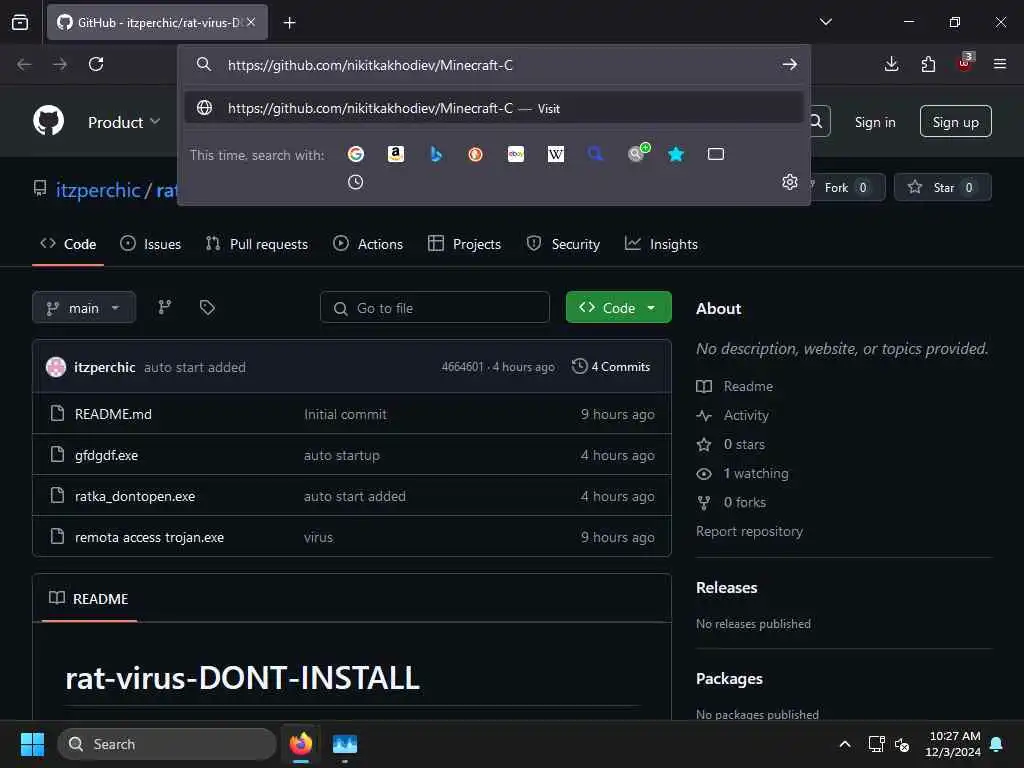Open the uBlock extension icon with badge

click(965, 63)
